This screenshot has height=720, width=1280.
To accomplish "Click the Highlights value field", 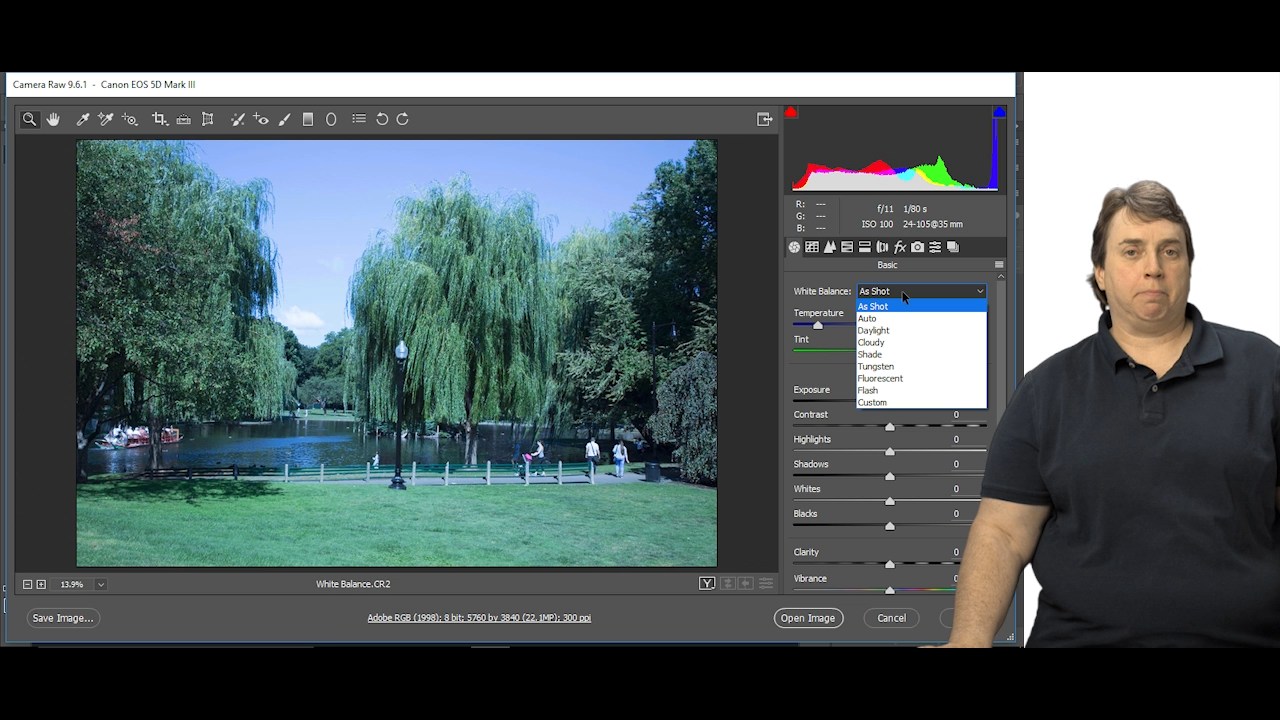I will 954,439.
